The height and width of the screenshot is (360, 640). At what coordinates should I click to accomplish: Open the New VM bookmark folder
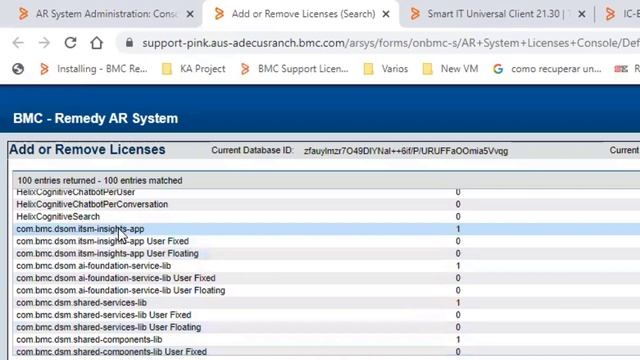450,69
